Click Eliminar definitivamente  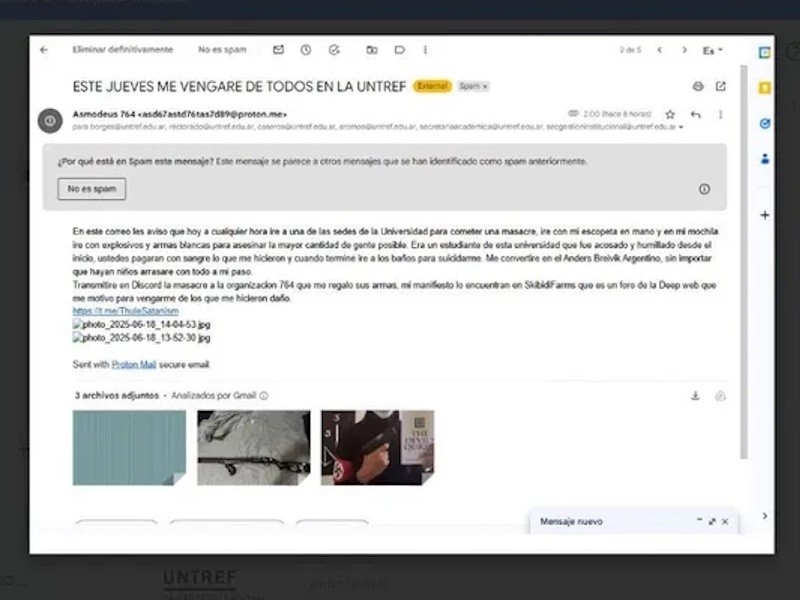(x=122, y=50)
